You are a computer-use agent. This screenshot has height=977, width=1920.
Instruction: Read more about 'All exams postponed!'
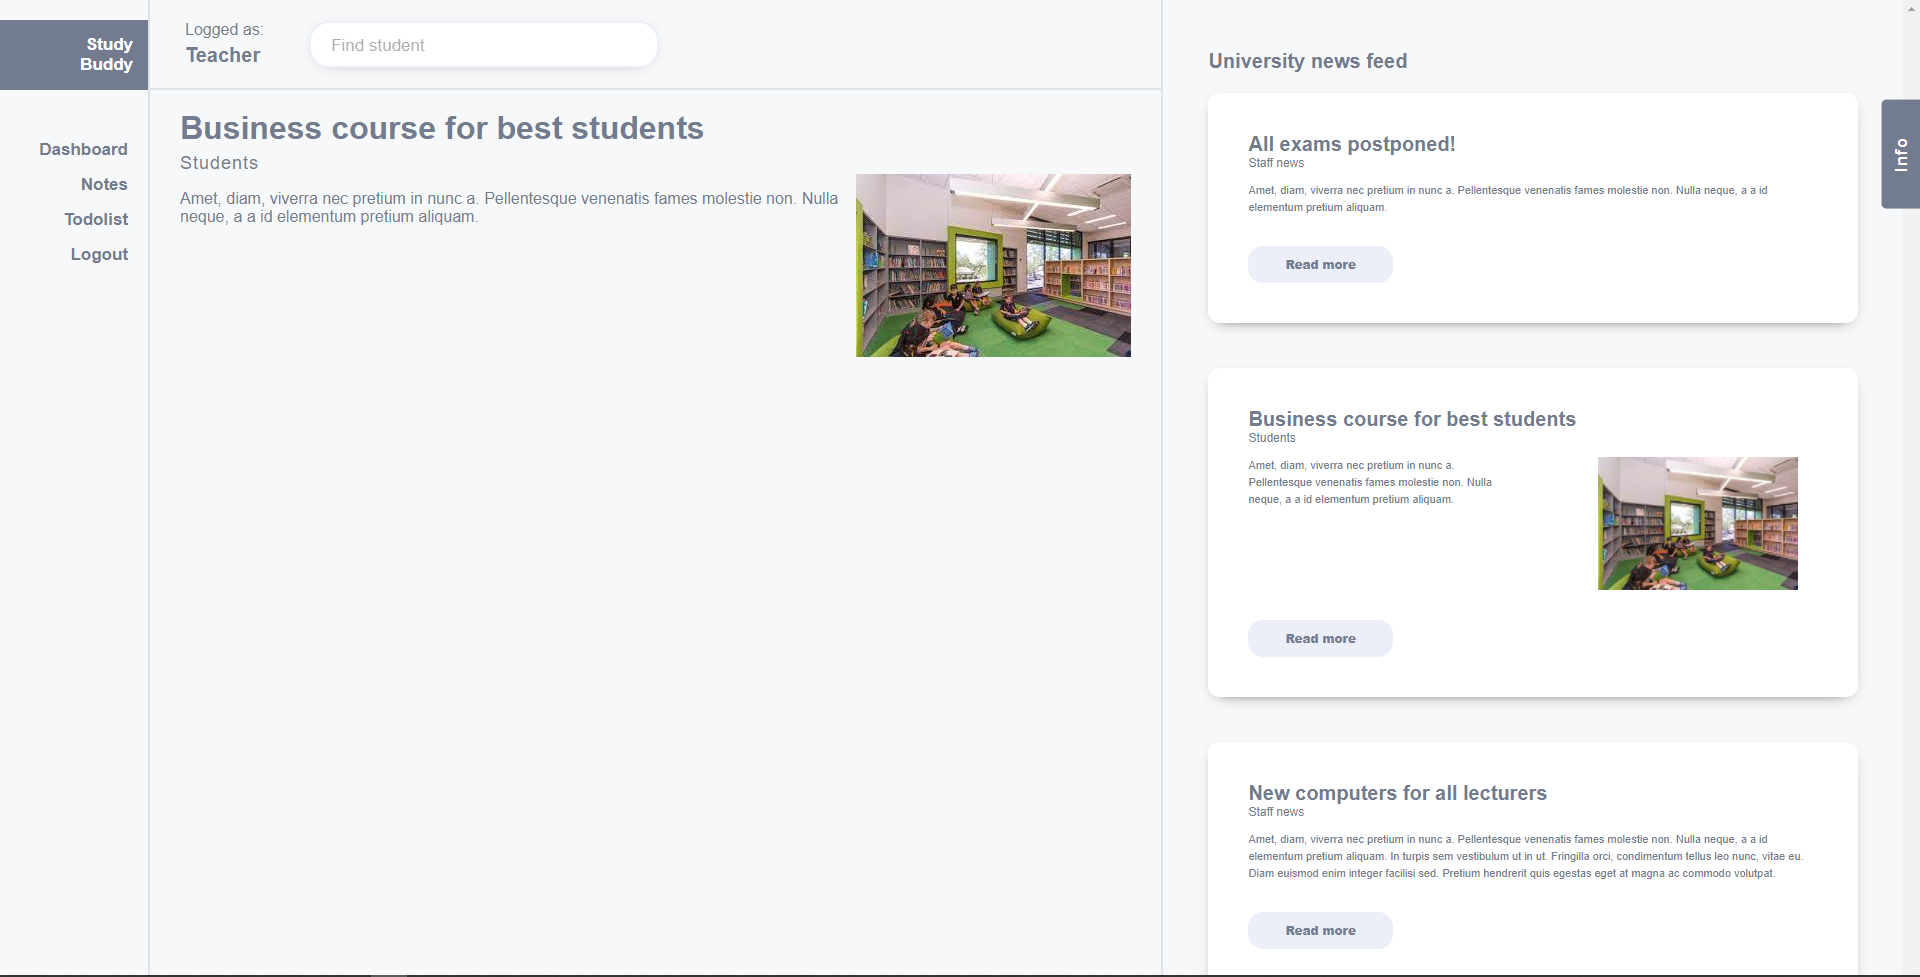coord(1319,264)
